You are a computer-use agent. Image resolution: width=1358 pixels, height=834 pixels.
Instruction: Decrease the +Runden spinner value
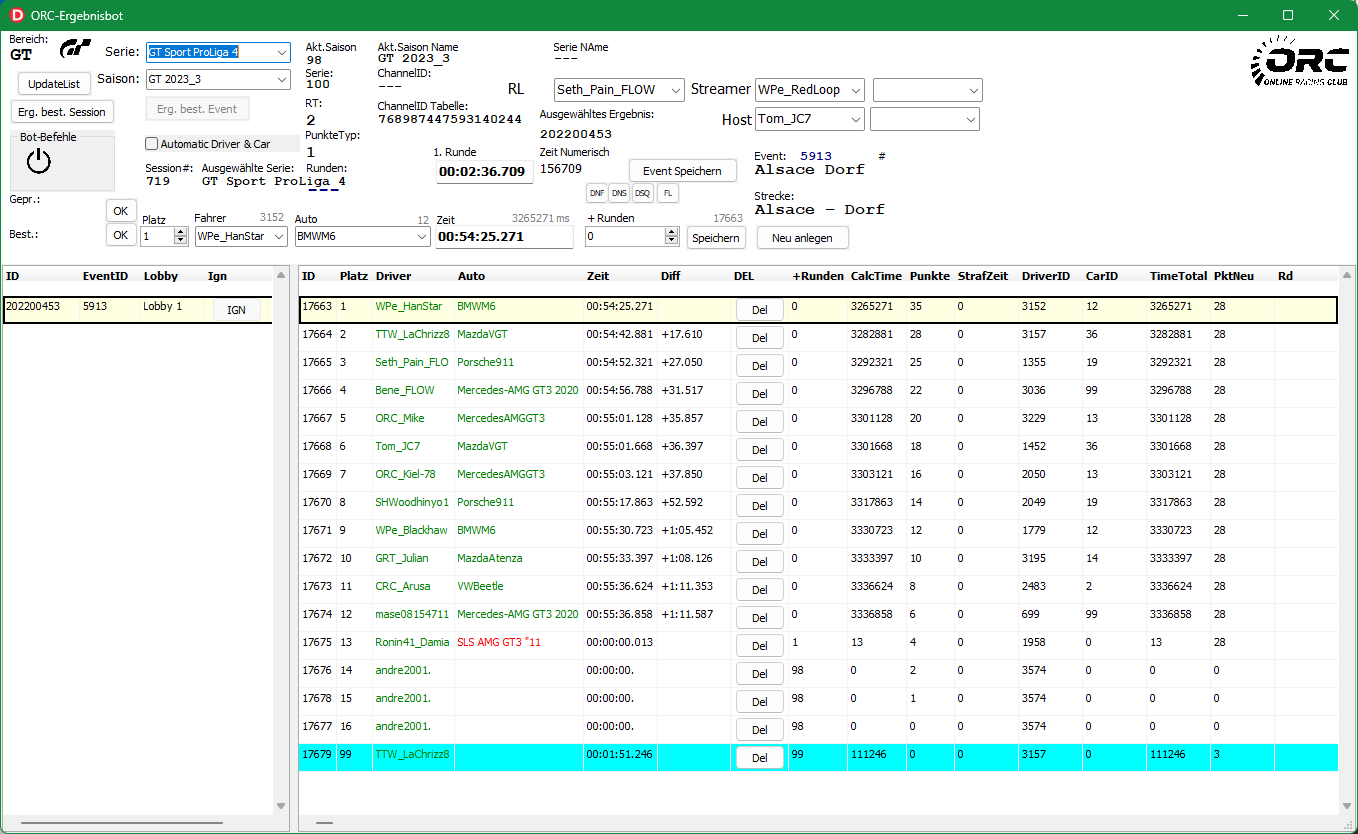click(672, 241)
